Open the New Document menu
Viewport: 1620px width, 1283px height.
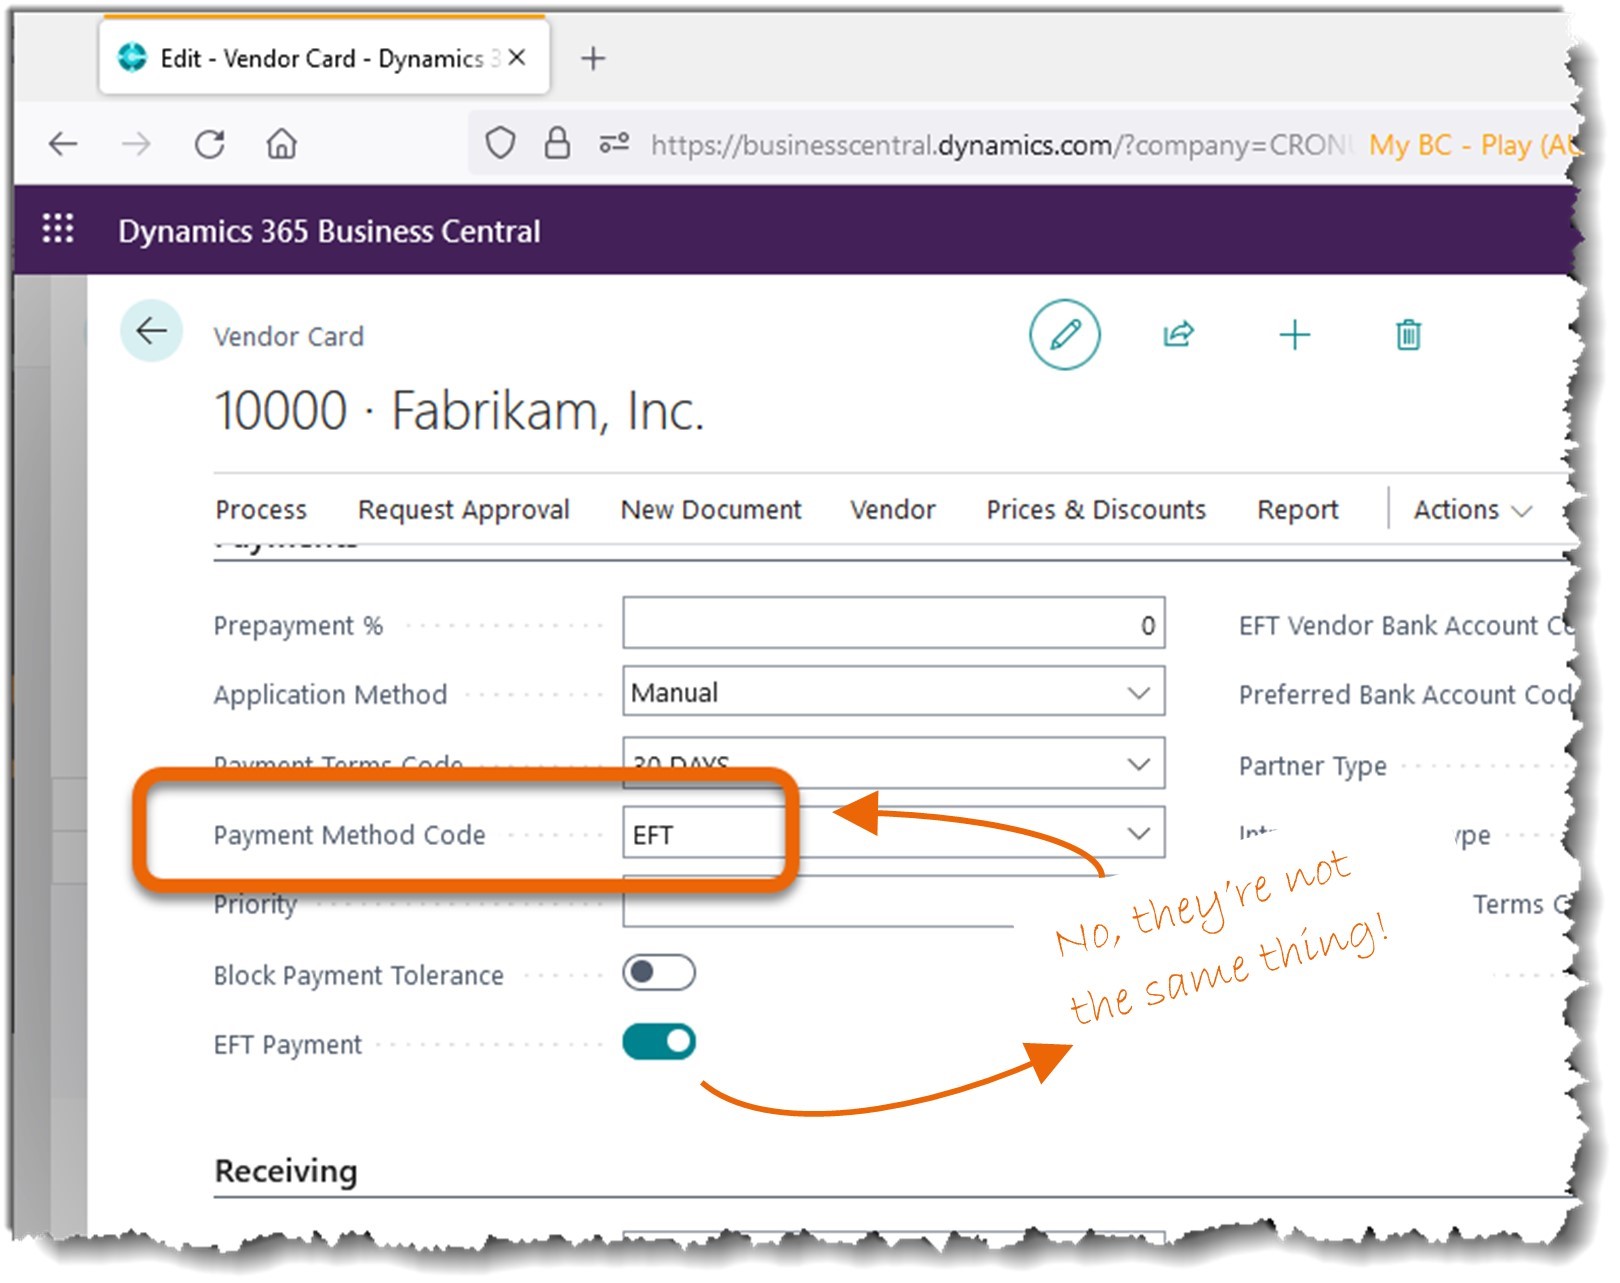click(x=711, y=510)
